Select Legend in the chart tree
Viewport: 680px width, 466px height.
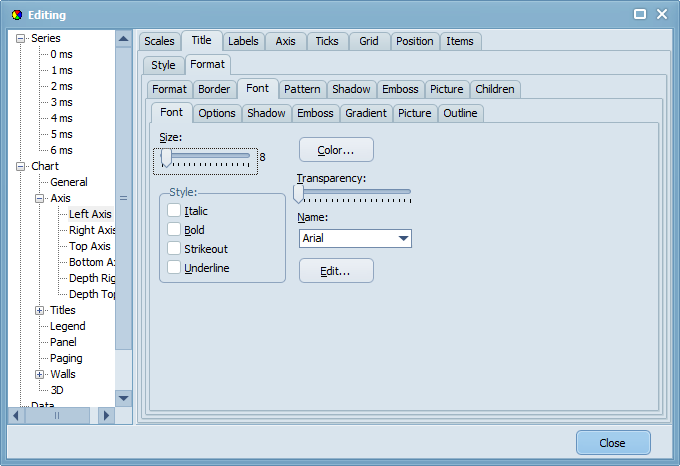coord(67,326)
